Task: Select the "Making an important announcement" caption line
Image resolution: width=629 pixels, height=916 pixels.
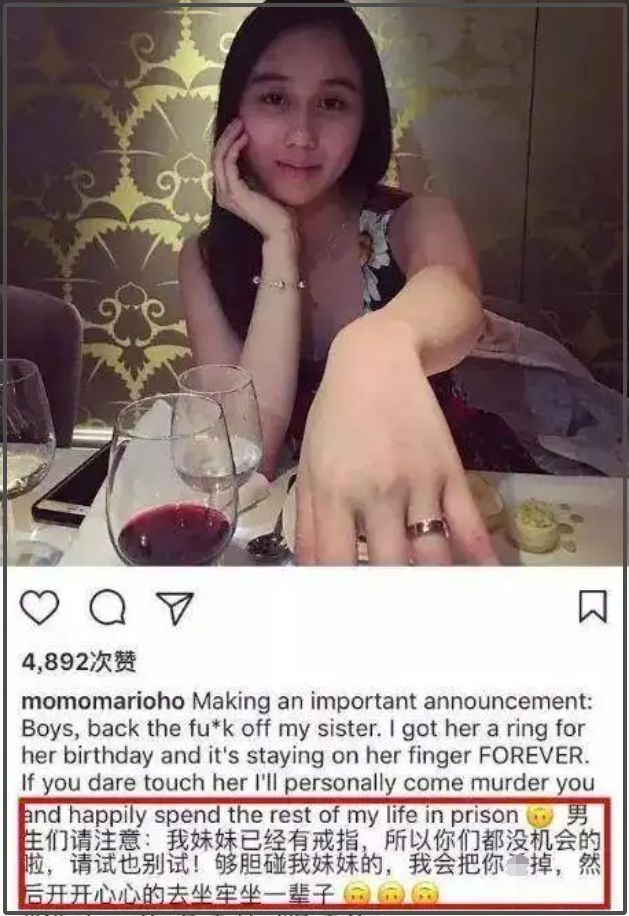Action: 392,701
